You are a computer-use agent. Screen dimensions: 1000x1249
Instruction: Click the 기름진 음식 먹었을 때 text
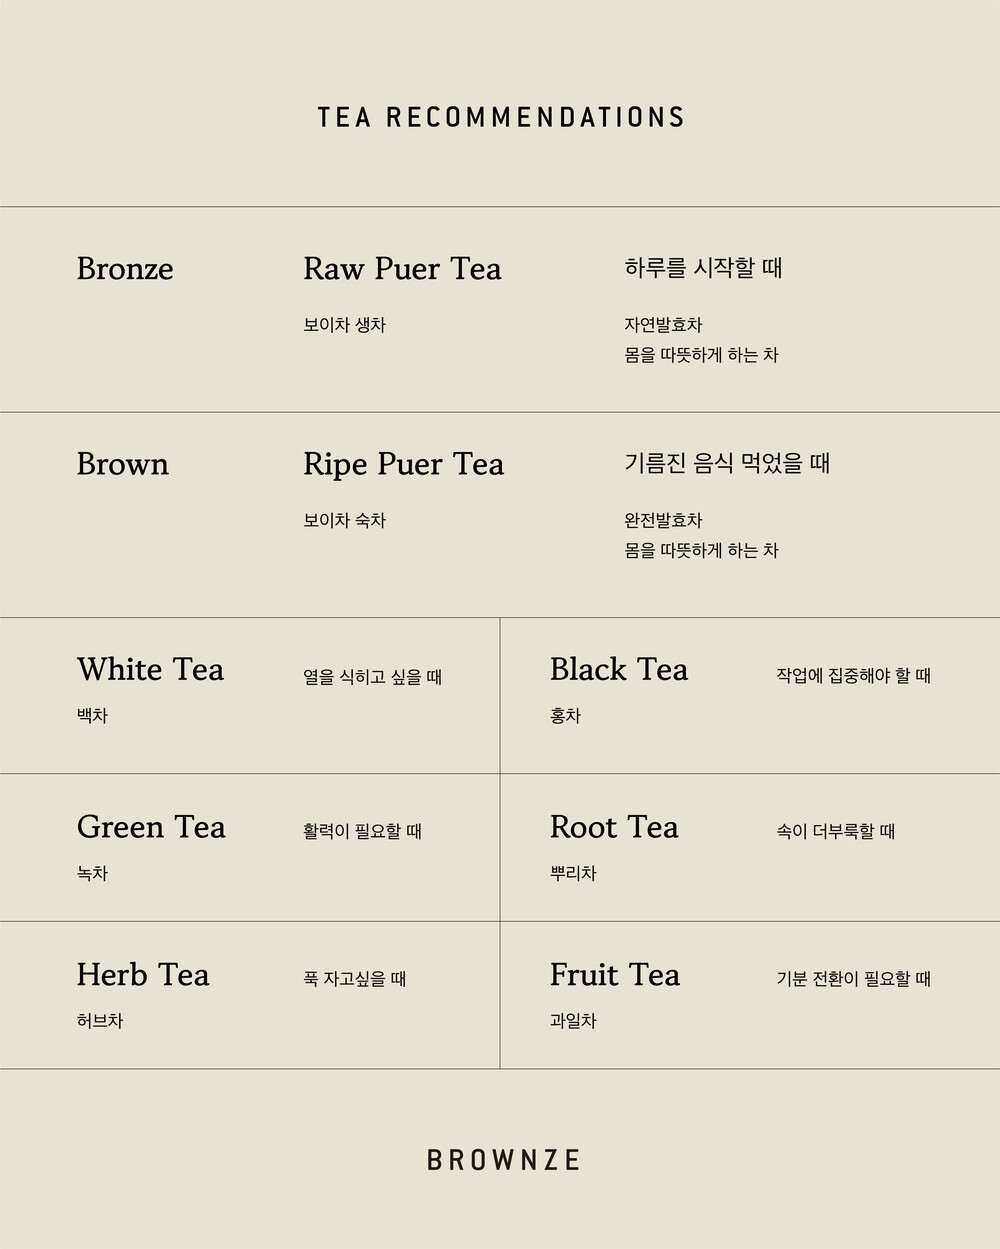point(727,463)
